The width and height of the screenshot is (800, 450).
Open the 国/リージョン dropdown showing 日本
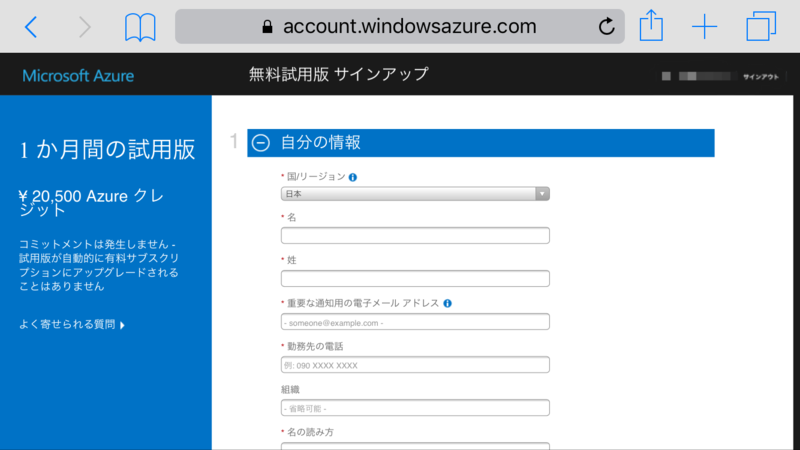(x=415, y=194)
